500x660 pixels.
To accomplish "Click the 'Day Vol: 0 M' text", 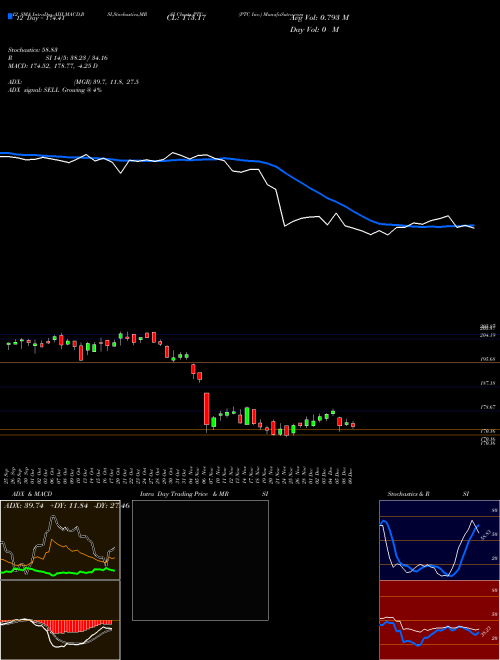I will point(314,29).
